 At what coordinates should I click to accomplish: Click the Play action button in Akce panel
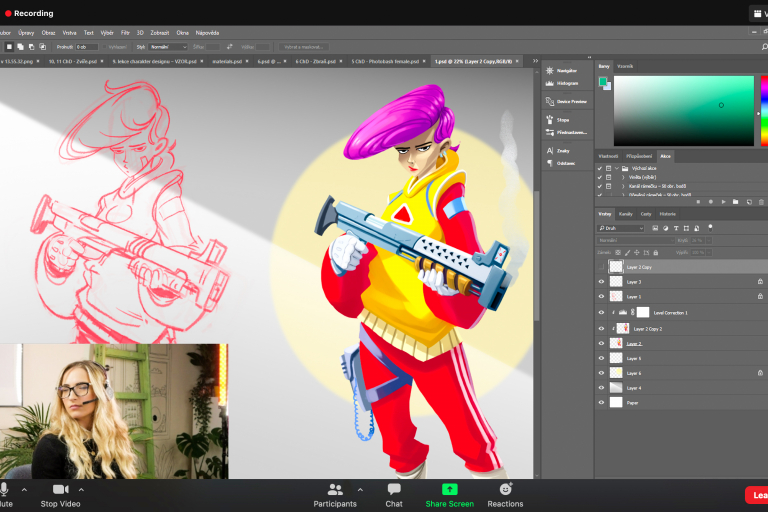coord(723,201)
